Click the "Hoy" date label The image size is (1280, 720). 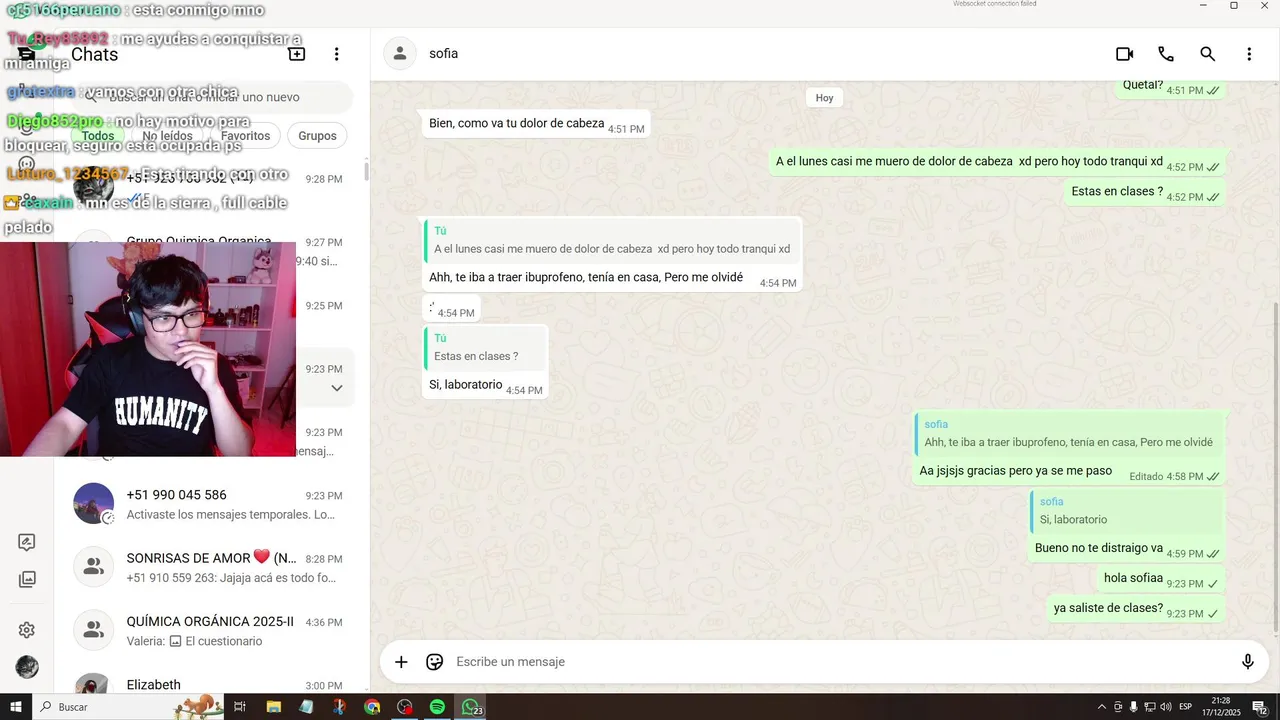click(824, 98)
